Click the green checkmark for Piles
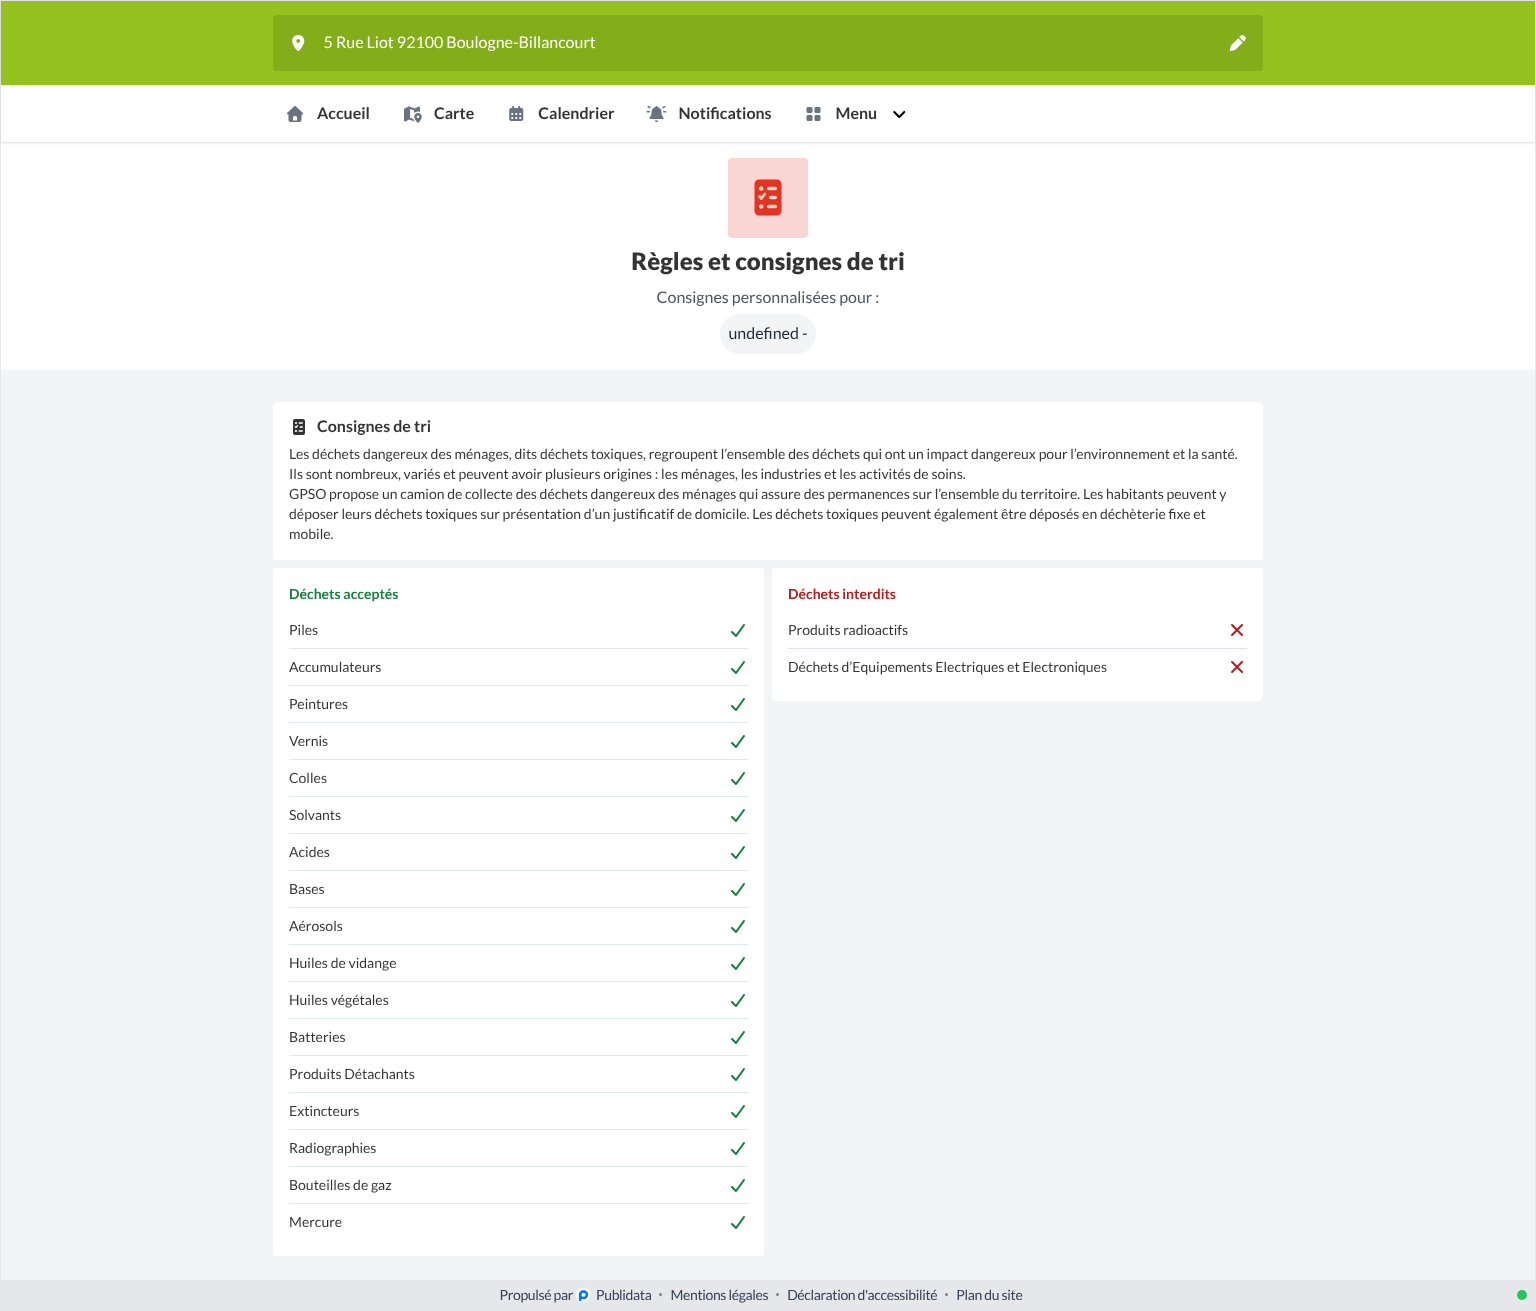 (738, 630)
